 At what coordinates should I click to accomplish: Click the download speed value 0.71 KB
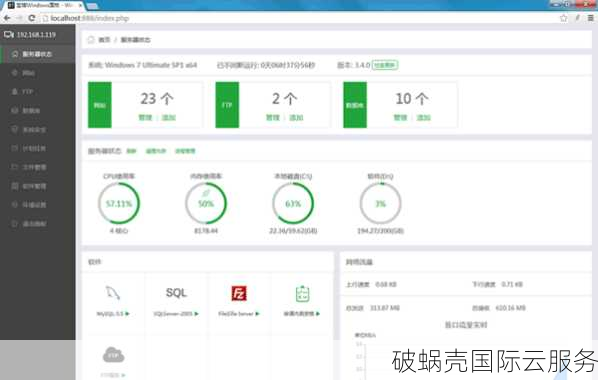tap(512, 285)
